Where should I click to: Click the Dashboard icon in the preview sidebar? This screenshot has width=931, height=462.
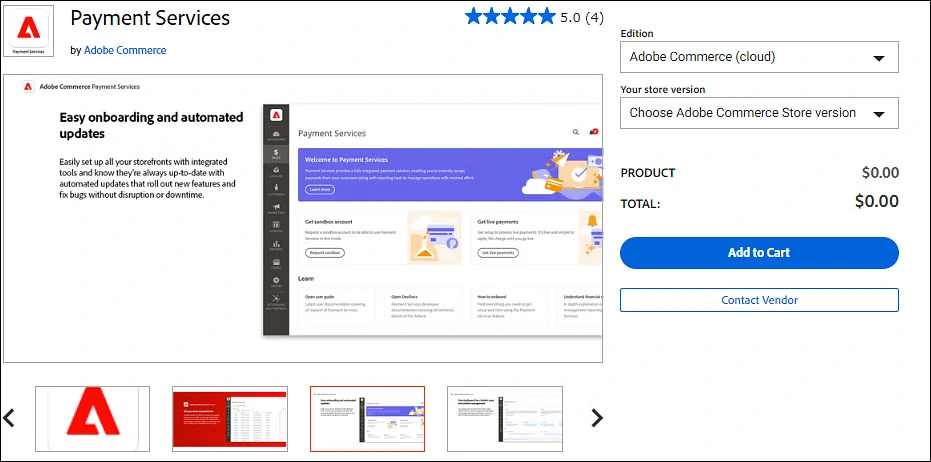276,135
